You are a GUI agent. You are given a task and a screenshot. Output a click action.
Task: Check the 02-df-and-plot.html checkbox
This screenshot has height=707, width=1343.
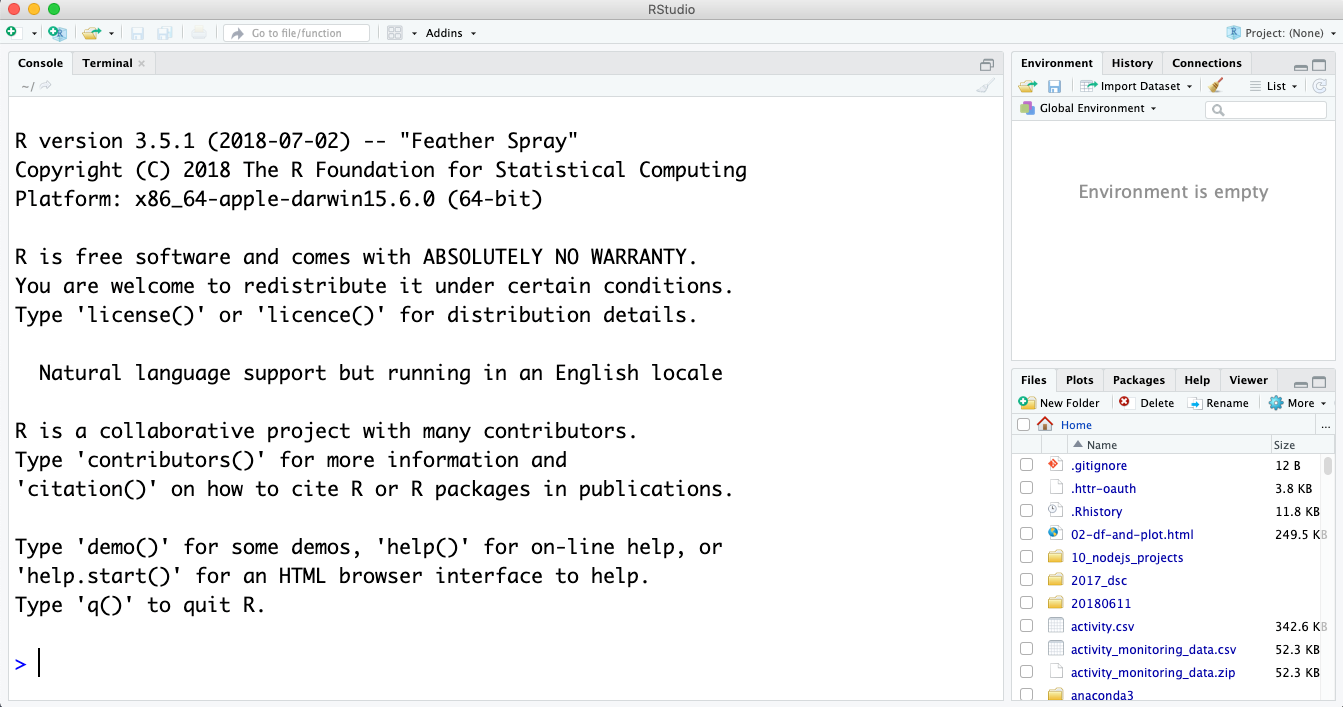coord(1026,534)
